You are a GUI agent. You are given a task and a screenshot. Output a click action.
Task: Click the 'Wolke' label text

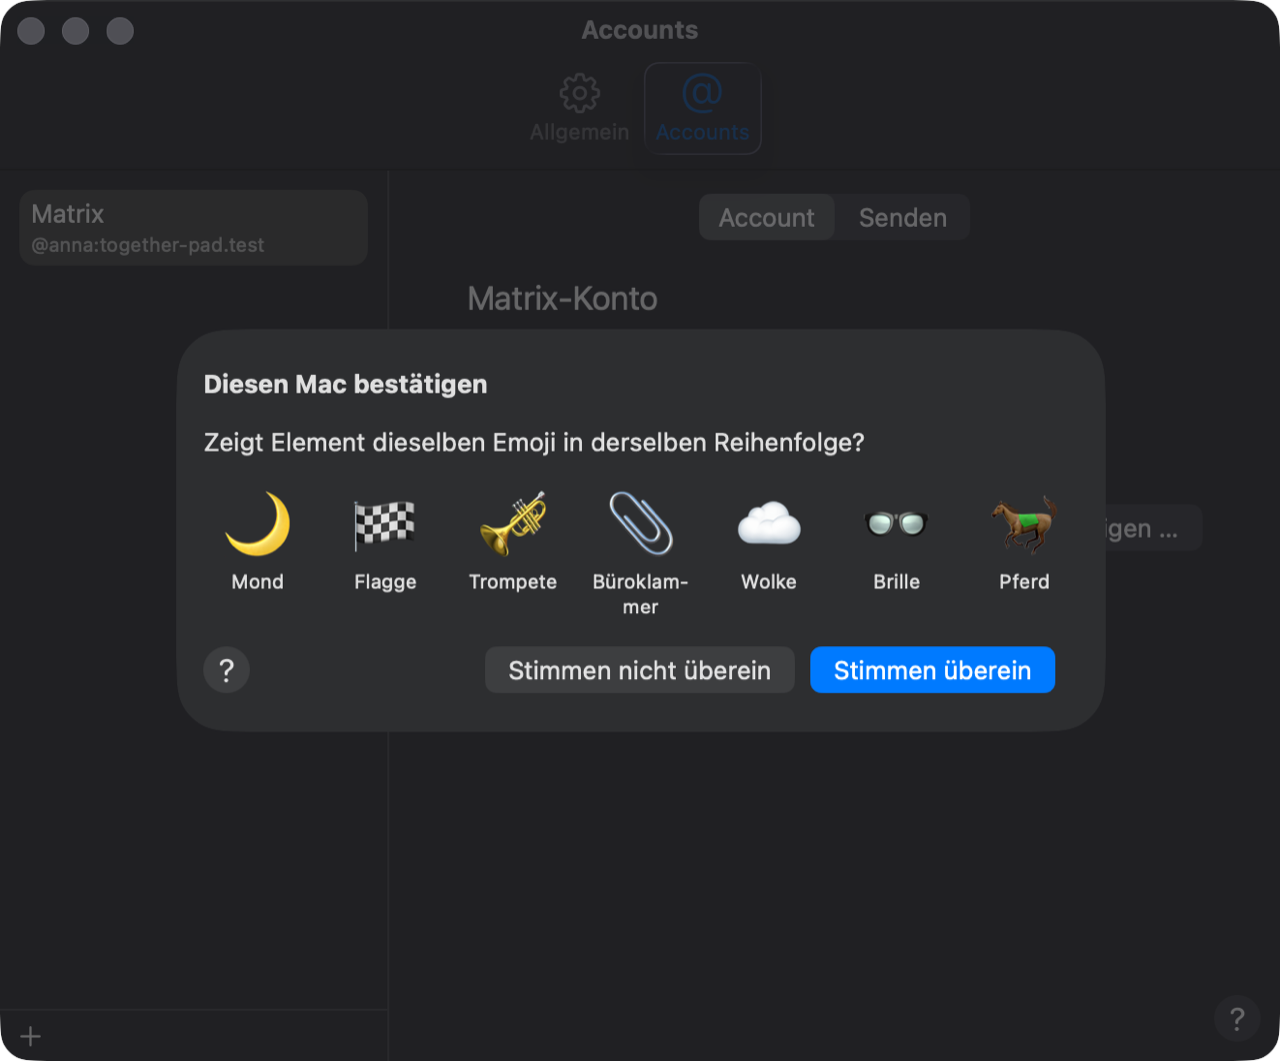pyautogui.click(x=769, y=582)
